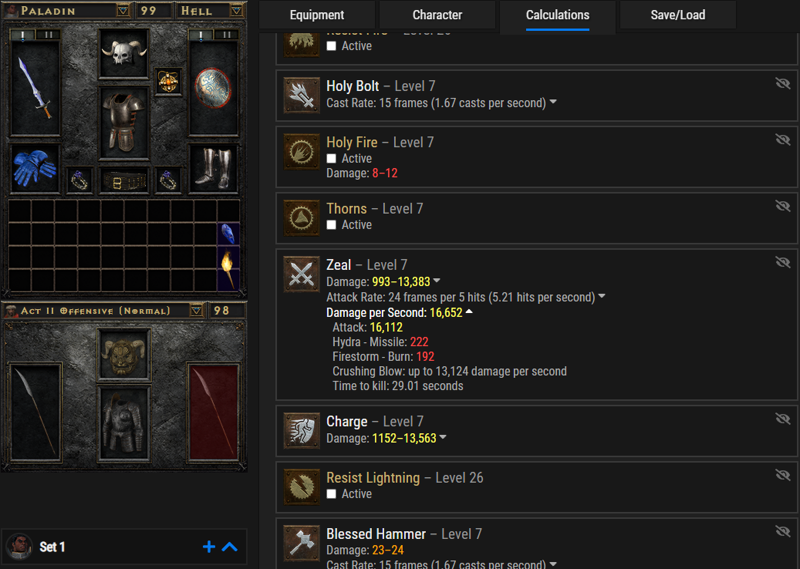Select the horned skull helmet slot
Image resolution: width=800 pixels, height=569 pixels.
[x=123, y=53]
